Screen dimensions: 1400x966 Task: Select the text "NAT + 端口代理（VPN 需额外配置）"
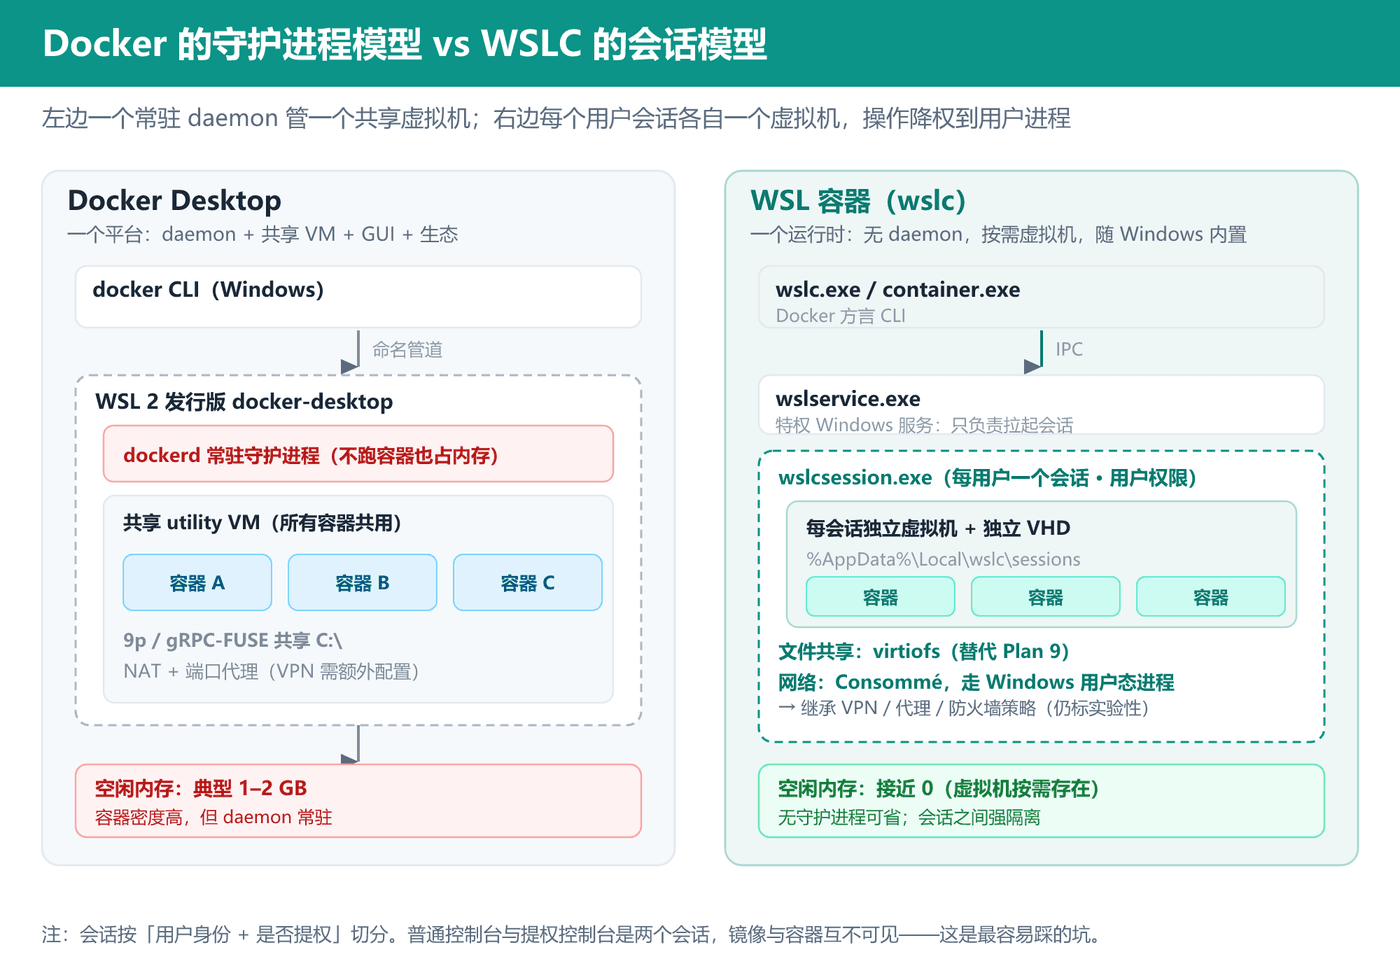[271, 671]
